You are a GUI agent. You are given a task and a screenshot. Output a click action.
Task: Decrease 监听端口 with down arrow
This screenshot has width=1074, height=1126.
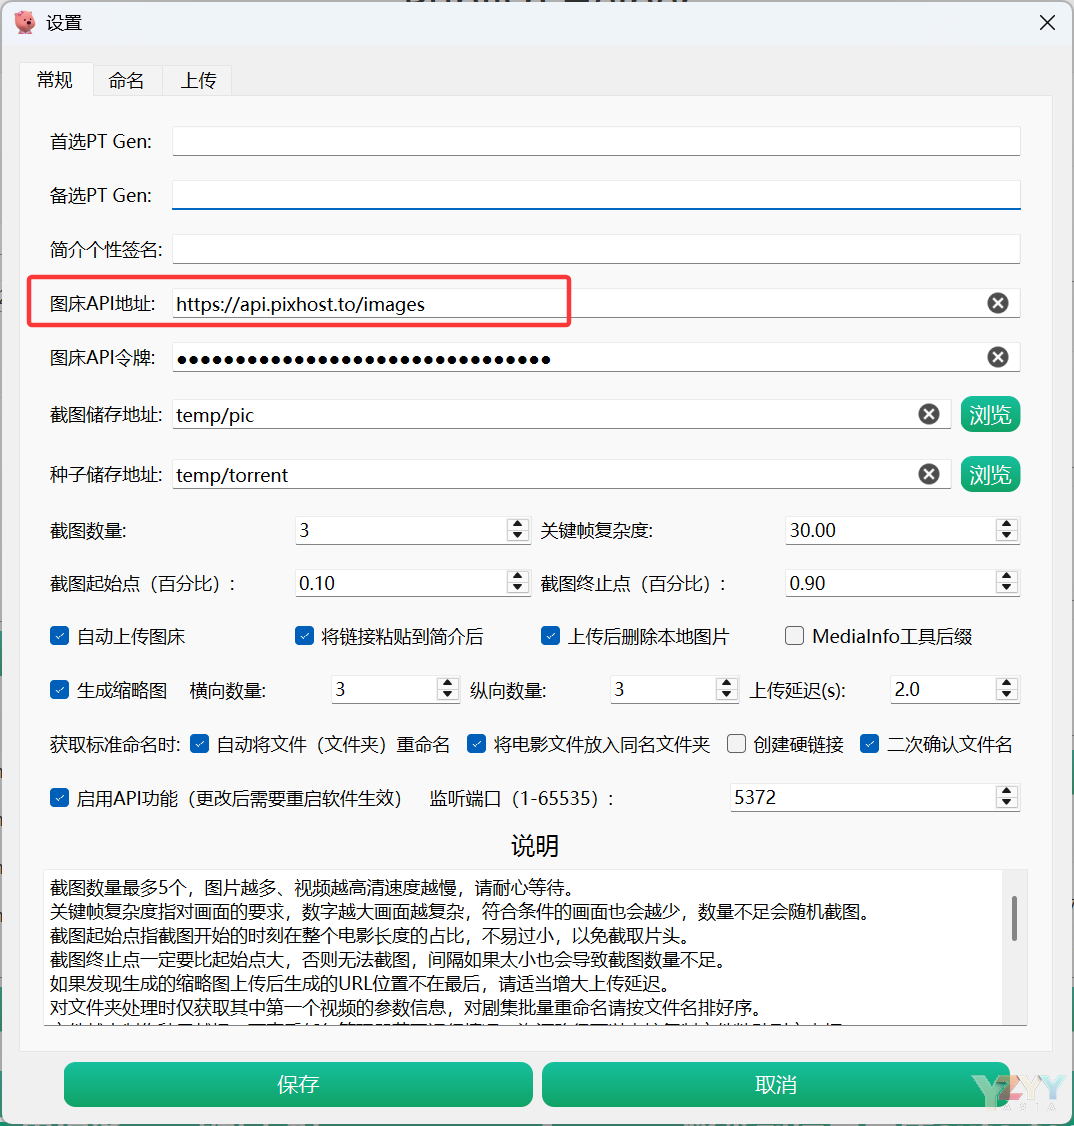click(1007, 801)
